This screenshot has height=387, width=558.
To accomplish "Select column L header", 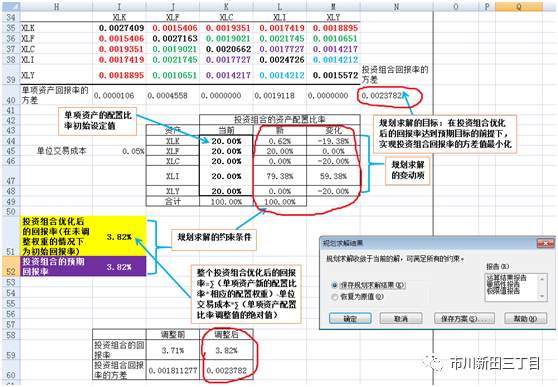I will tap(279, 6).
